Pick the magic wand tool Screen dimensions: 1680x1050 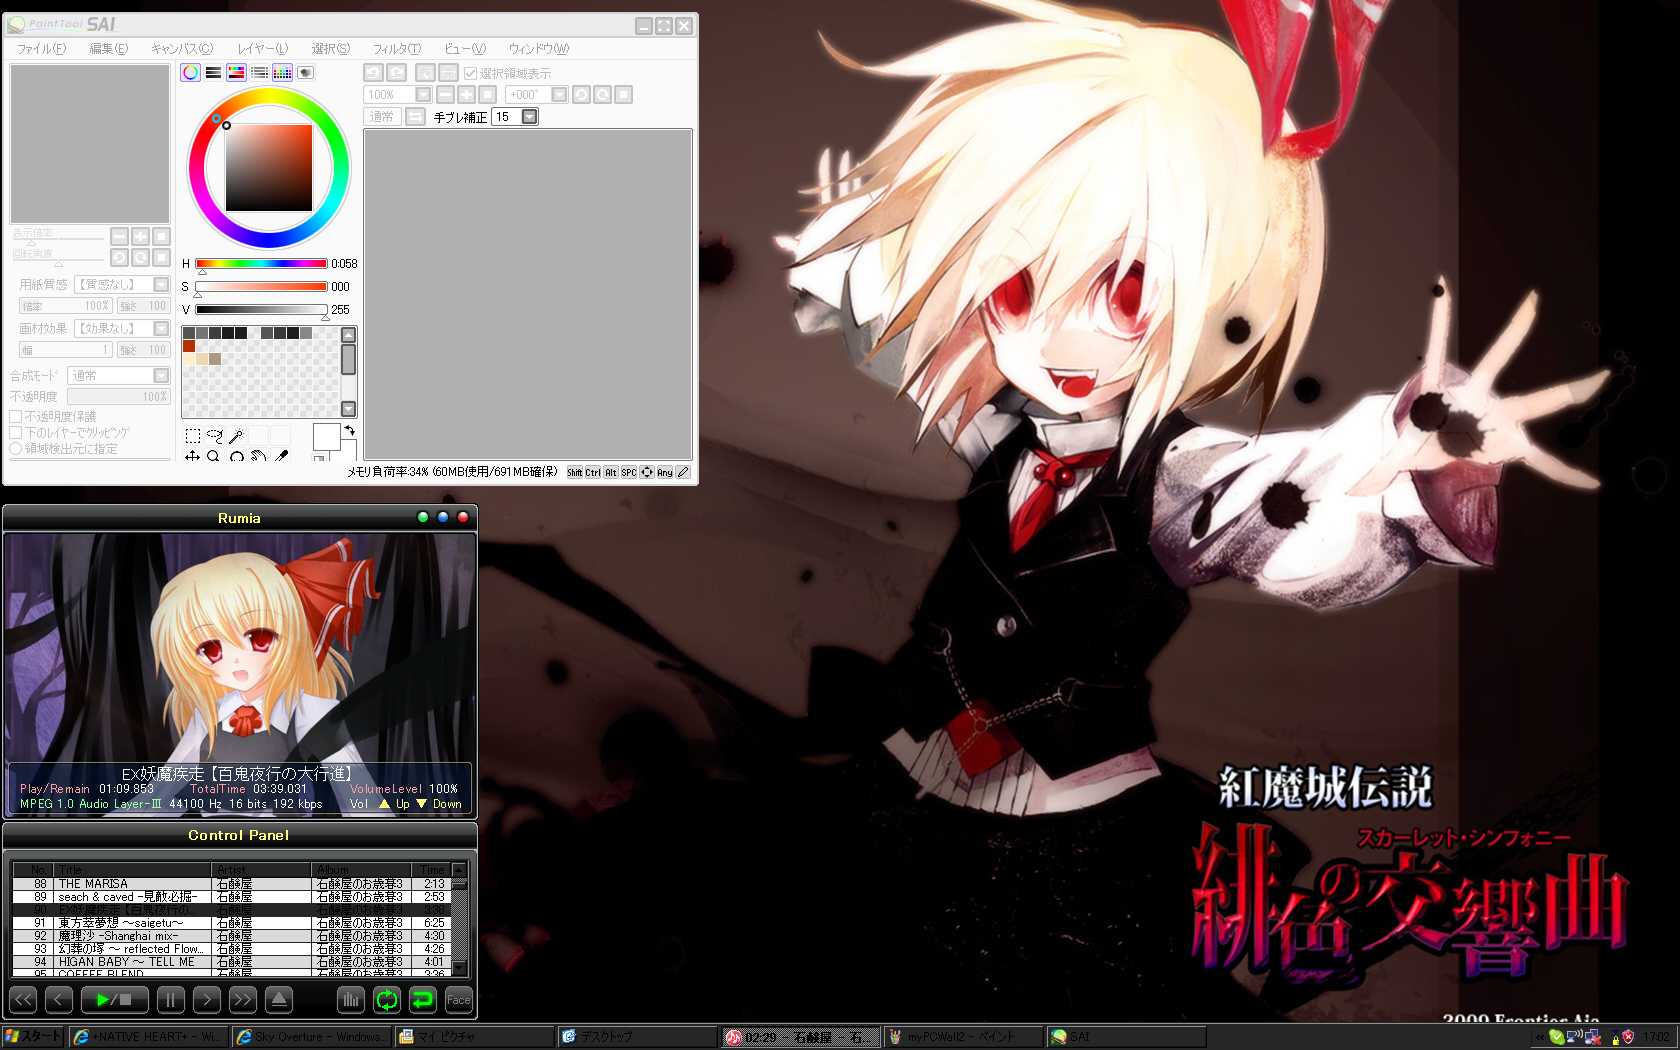[x=236, y=436]
